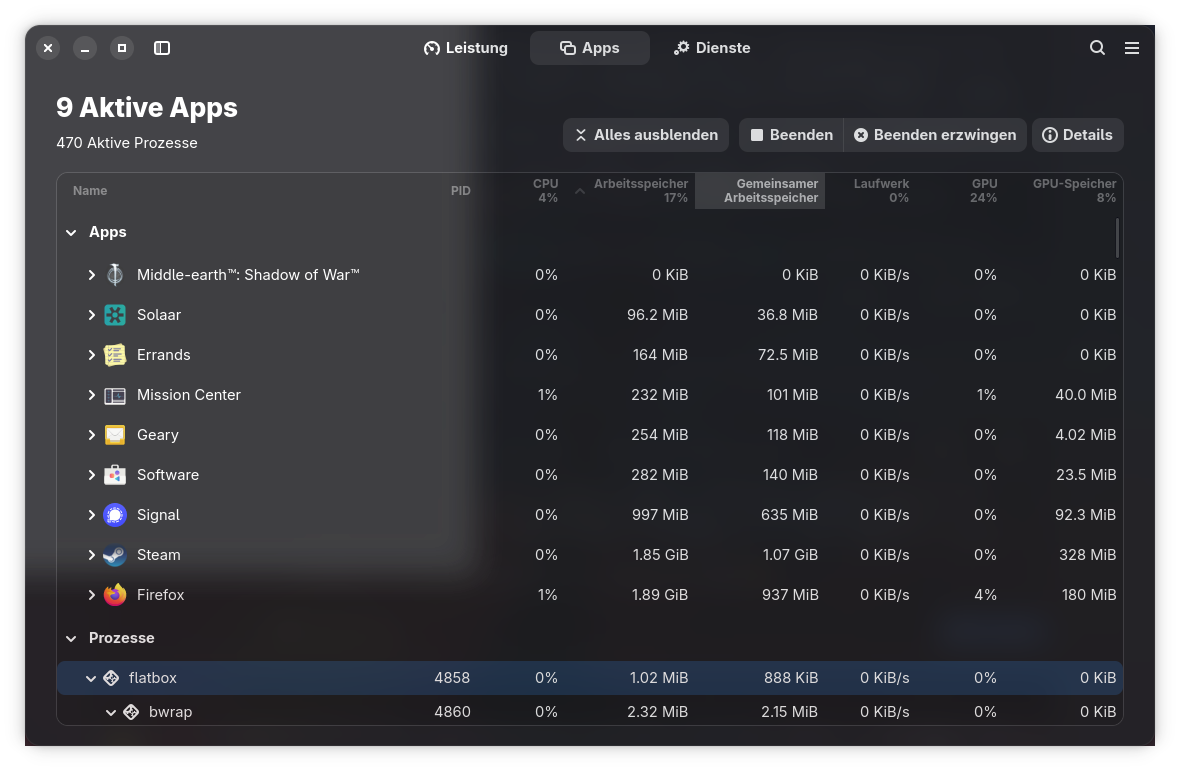The height and width of the screenshot is (771, 1180).
Task: Expand the Middle-earth Shadow of War row
Action: point(92,275)
